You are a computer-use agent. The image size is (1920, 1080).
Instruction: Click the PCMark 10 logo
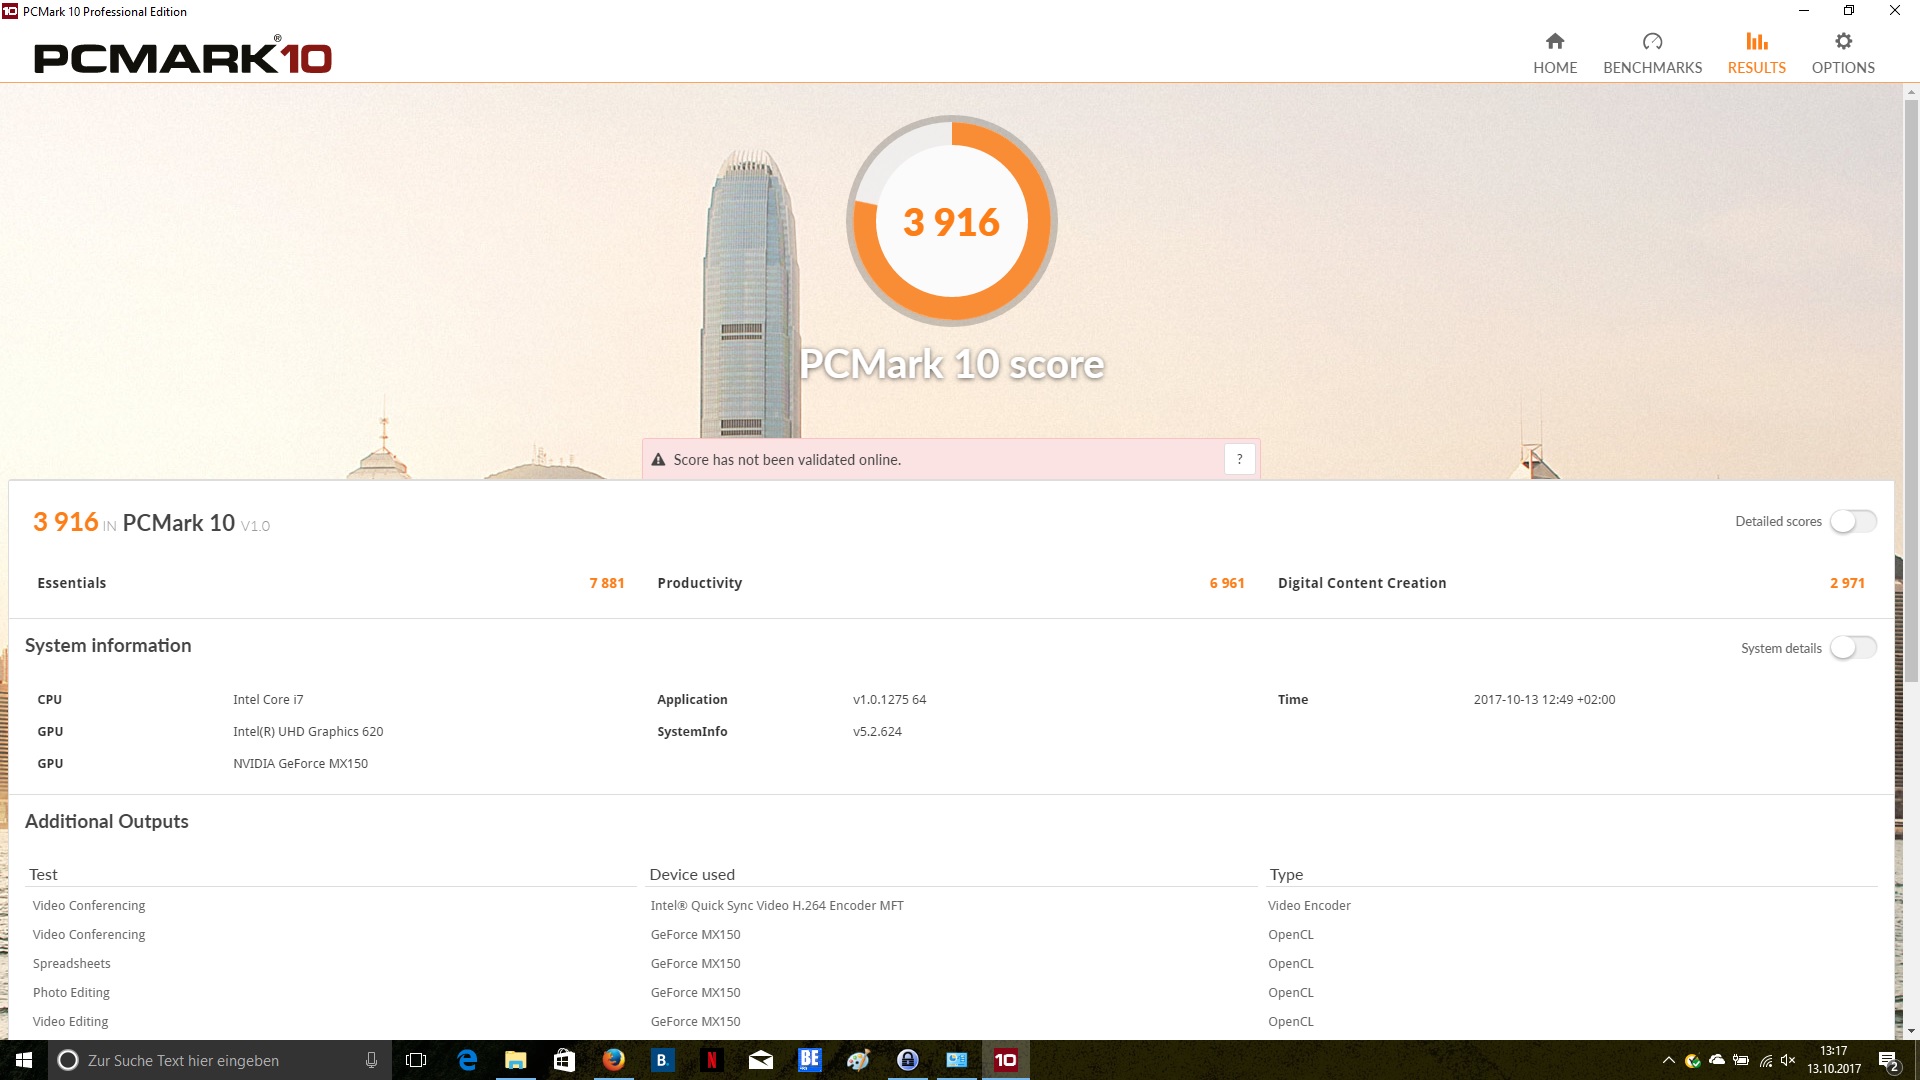click(x=182, y=56)
